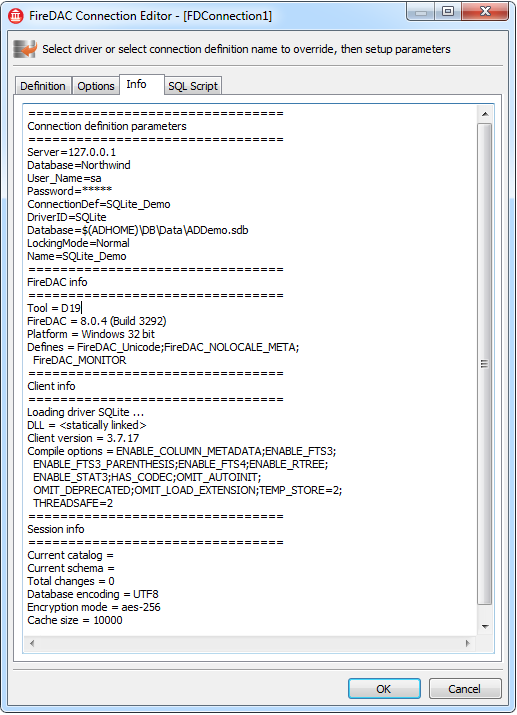
Task: Click the horizontal scrollbar right arrow
Action: click(468, 643)
